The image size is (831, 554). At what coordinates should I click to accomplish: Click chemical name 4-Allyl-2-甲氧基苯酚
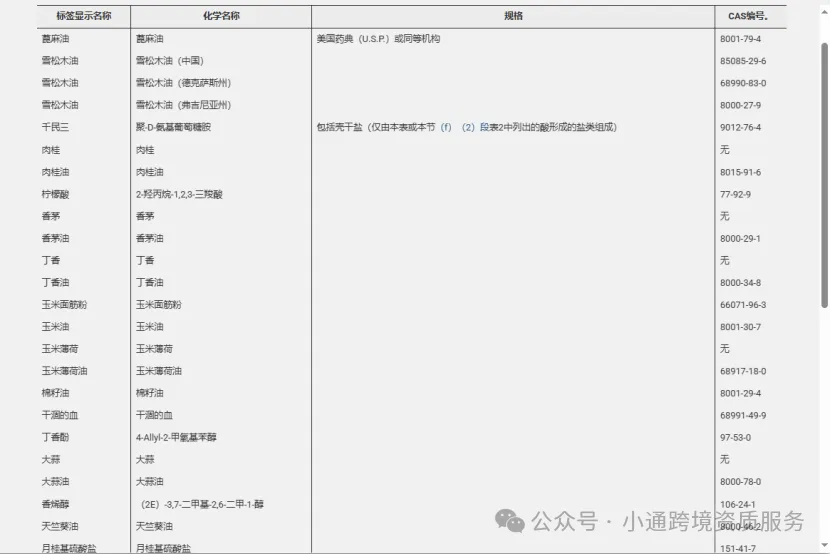tap(176, 437)
